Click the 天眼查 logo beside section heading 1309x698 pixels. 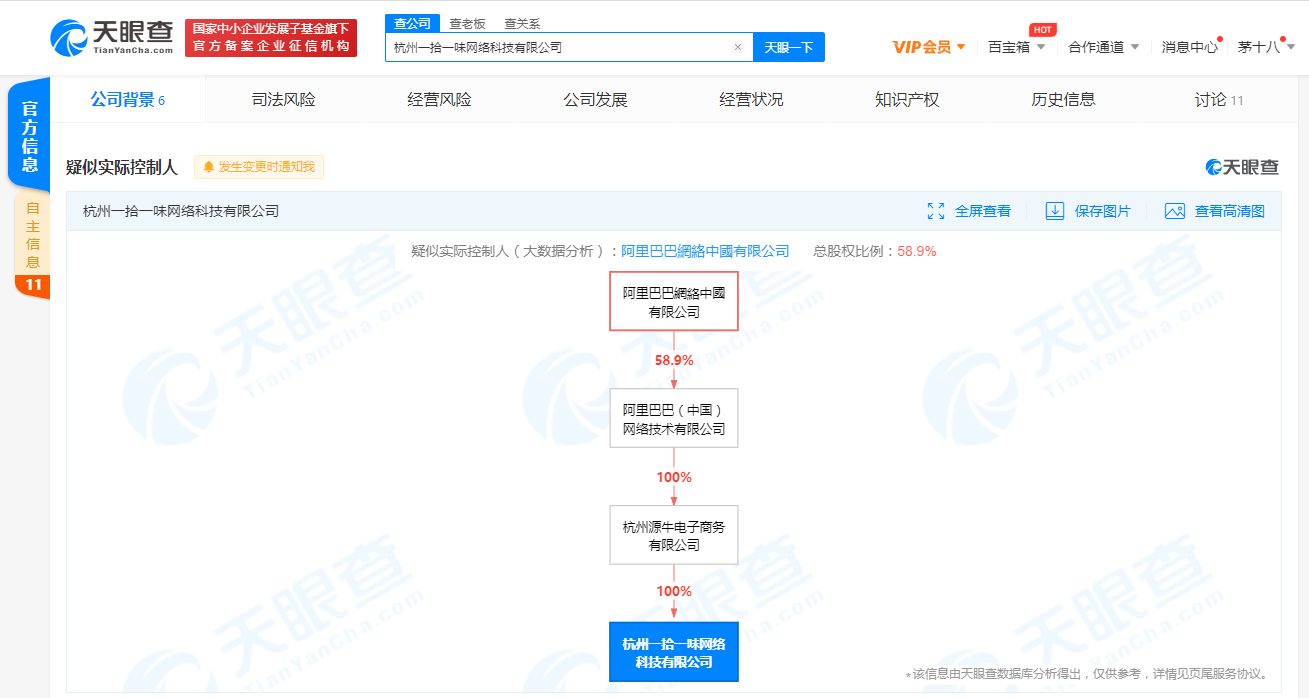(x=1242, y=167)
